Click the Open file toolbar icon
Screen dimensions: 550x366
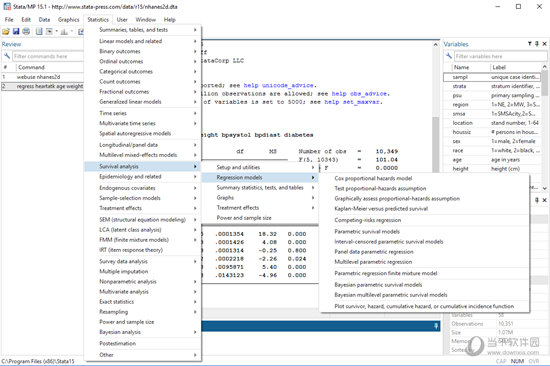tap(6, 32)
